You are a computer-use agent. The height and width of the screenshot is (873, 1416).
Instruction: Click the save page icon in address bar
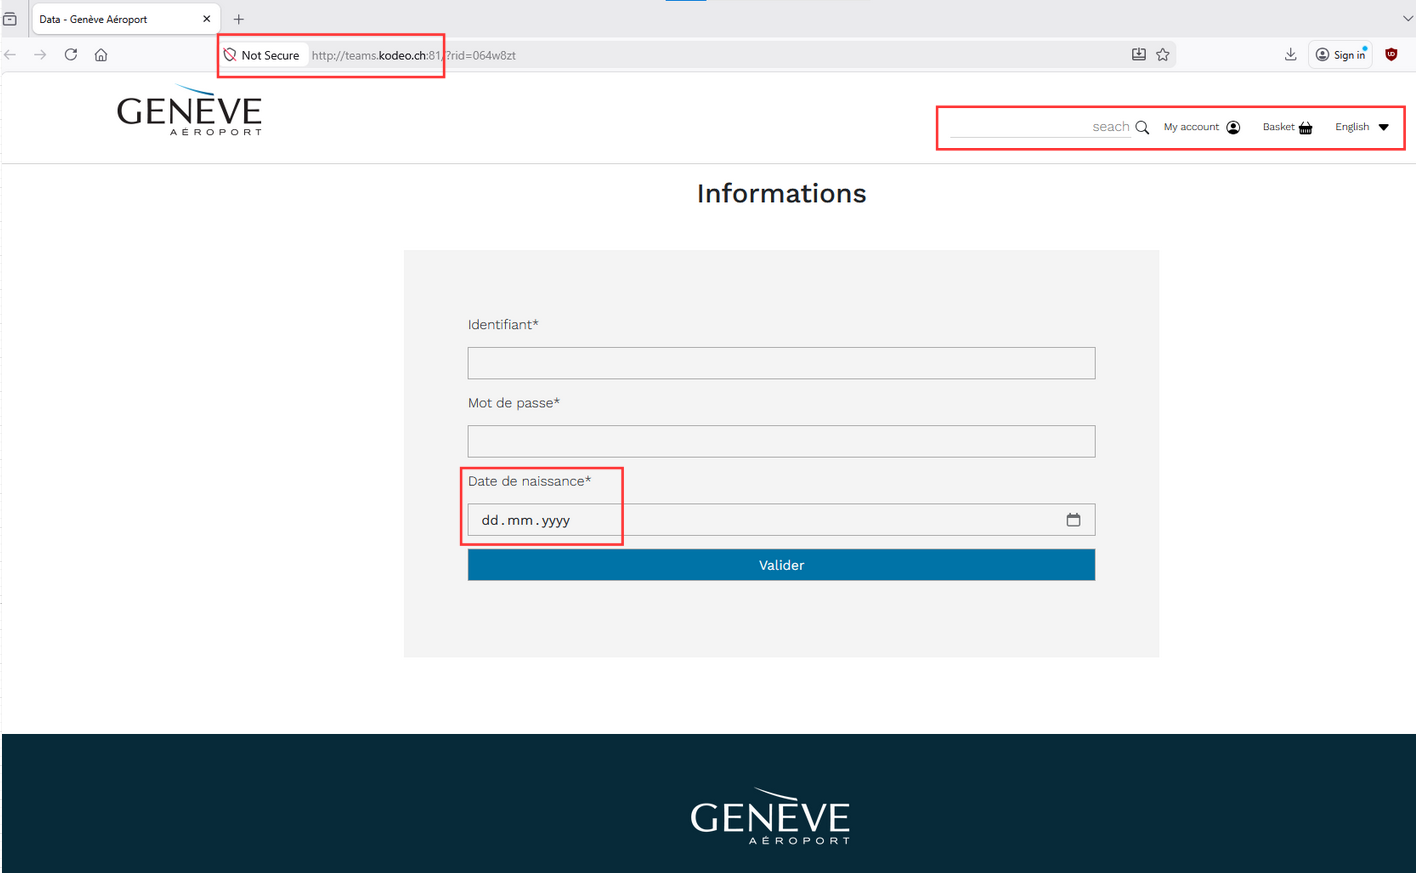(1138, 55)
